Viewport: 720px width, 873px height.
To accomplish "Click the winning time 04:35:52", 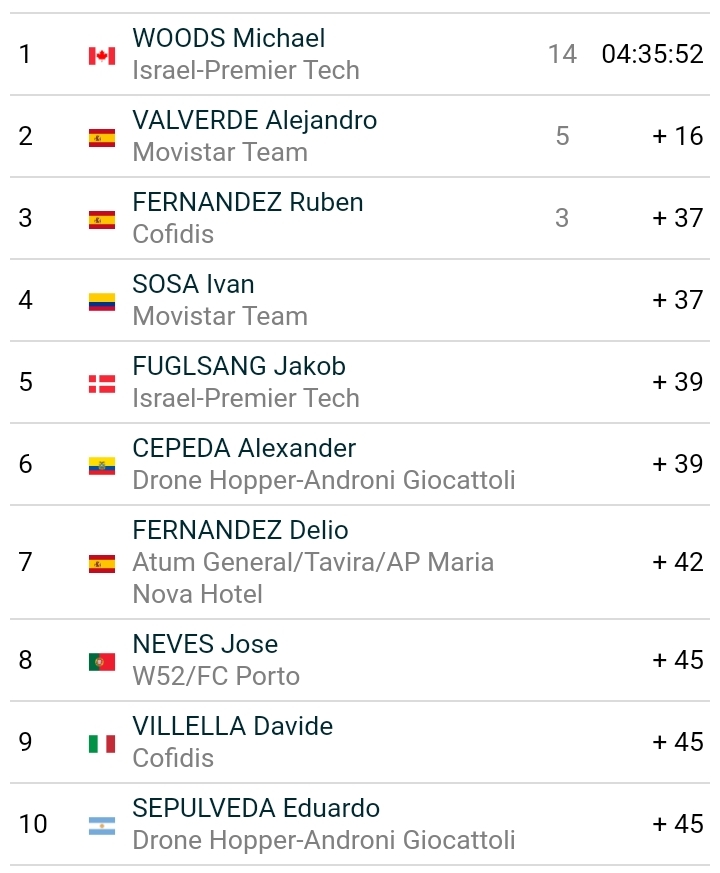I will click(652, 54).
